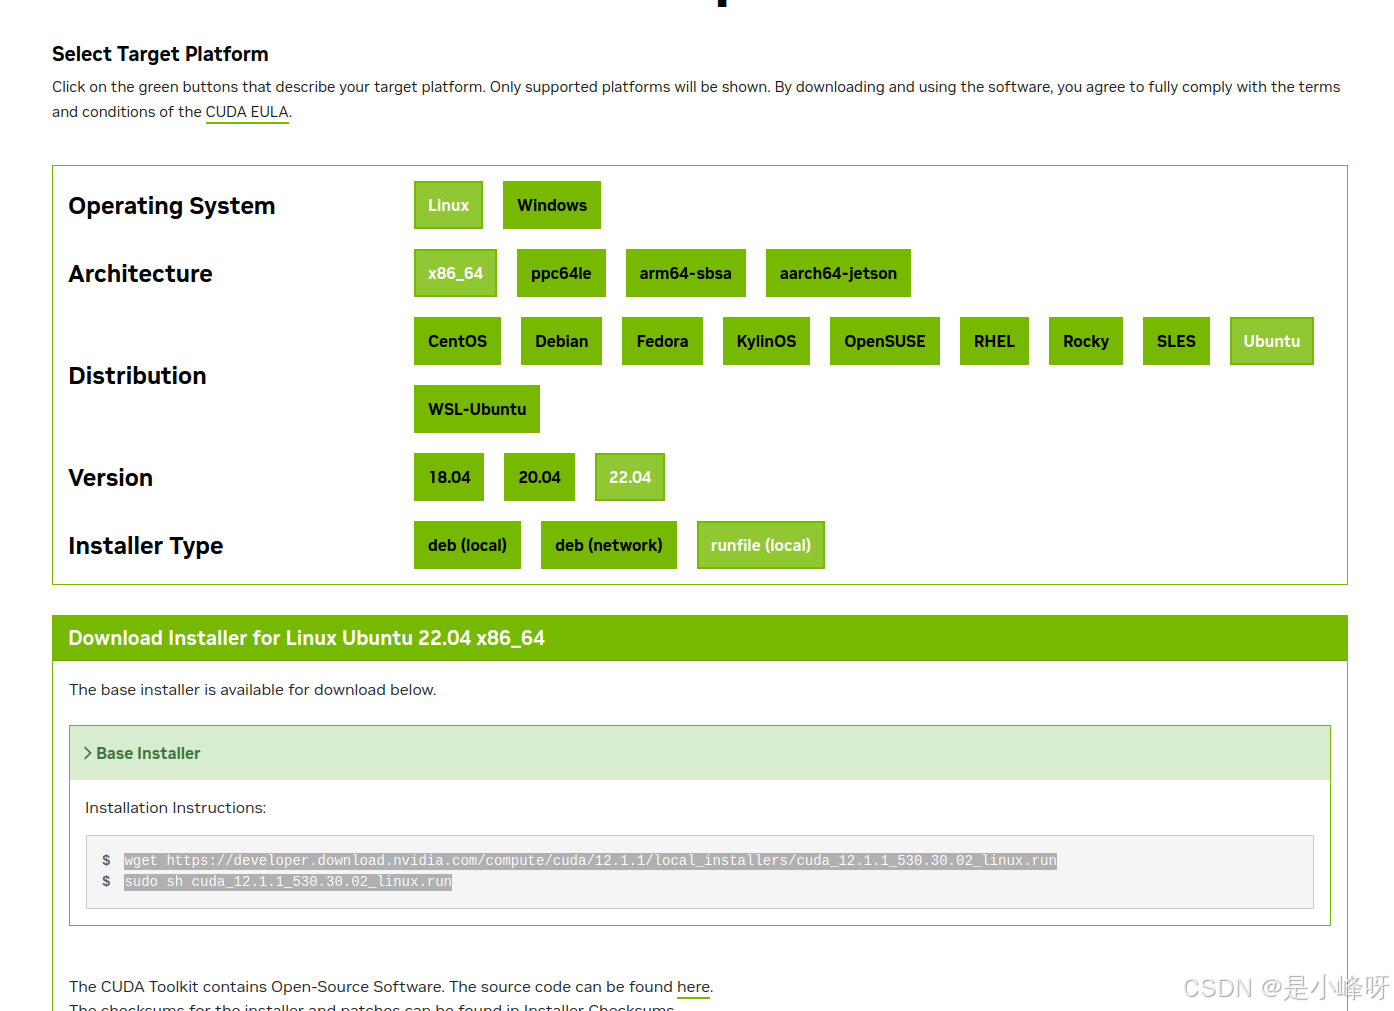
Task: Pick KylinOS as the distribution
Action: point(766,341)
